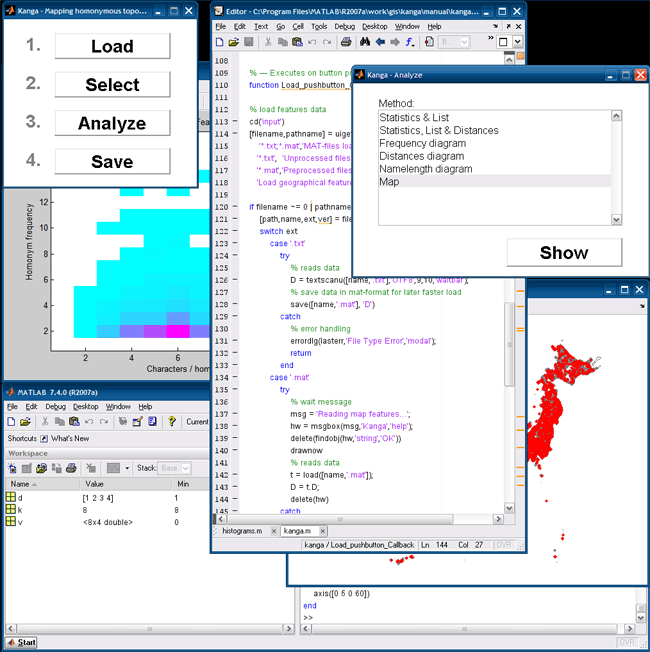
Task: Print the document via Editor printer icon
Action: tap(346, 42)
